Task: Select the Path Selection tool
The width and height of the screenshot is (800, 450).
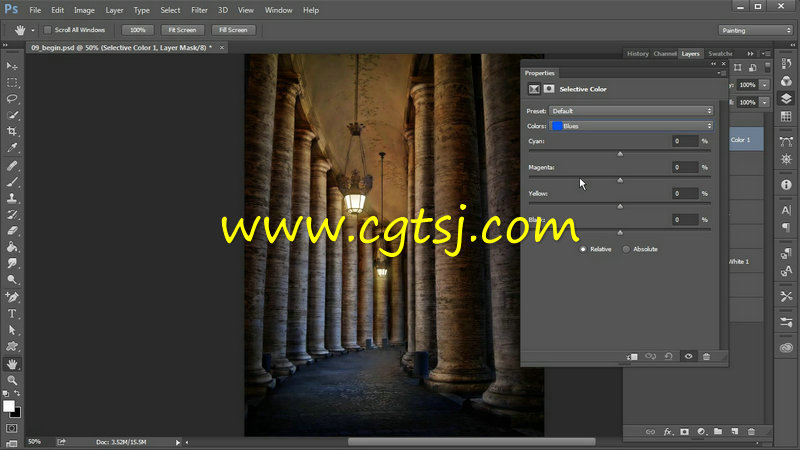Action: click(12, 330)
